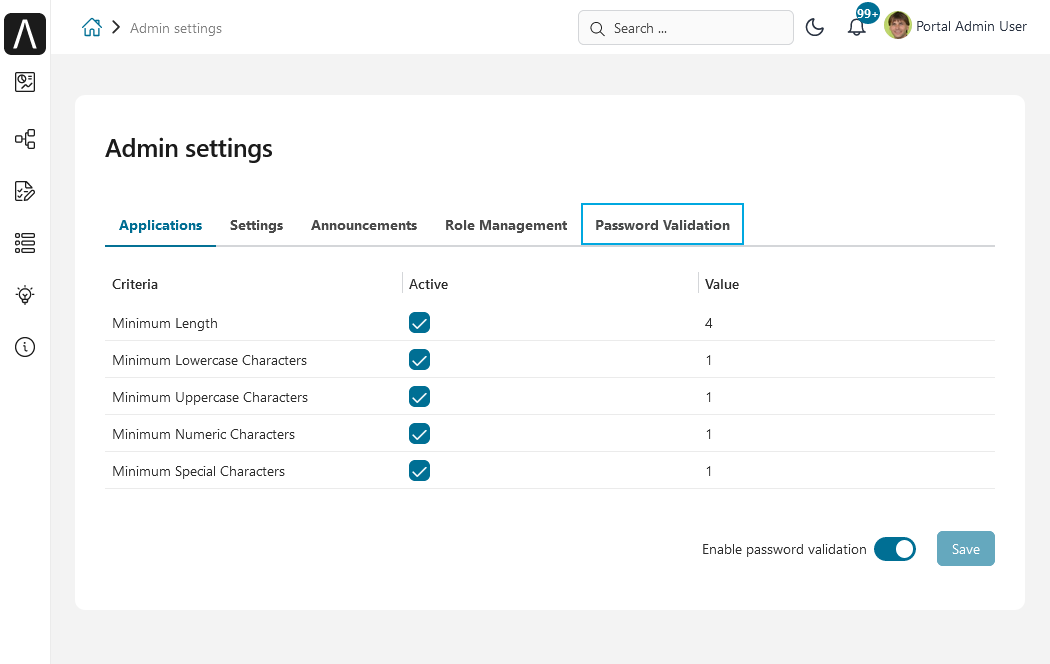Click the app logo in the sidebar
The width and height of the screenshot is (1050, 664).
[25, 33]
